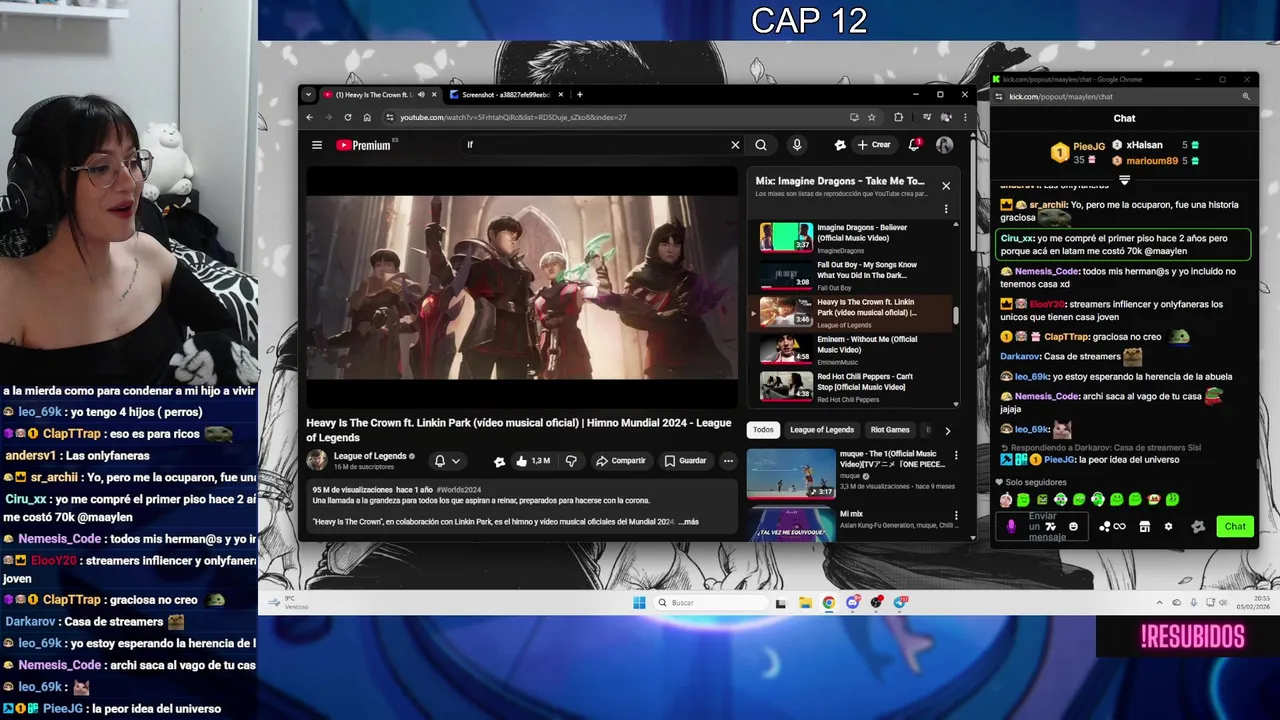Select the Riot Games filter chip
This screenshot has height=720, width=1280.
[890, 430]
